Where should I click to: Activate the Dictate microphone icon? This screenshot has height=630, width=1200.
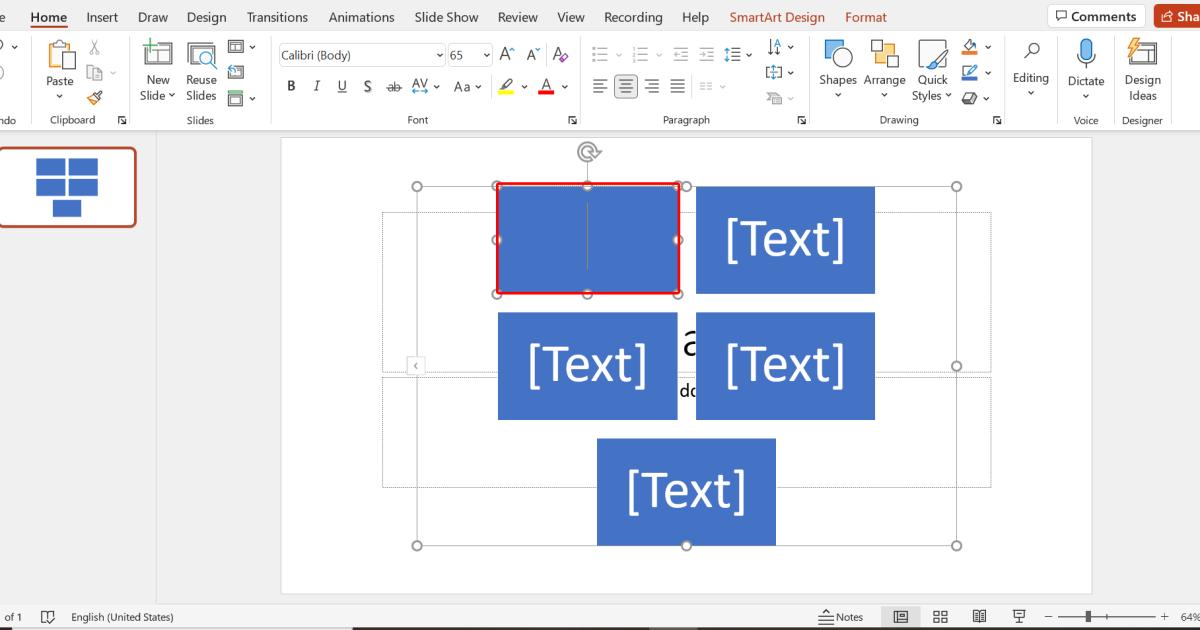point(1085,62)
